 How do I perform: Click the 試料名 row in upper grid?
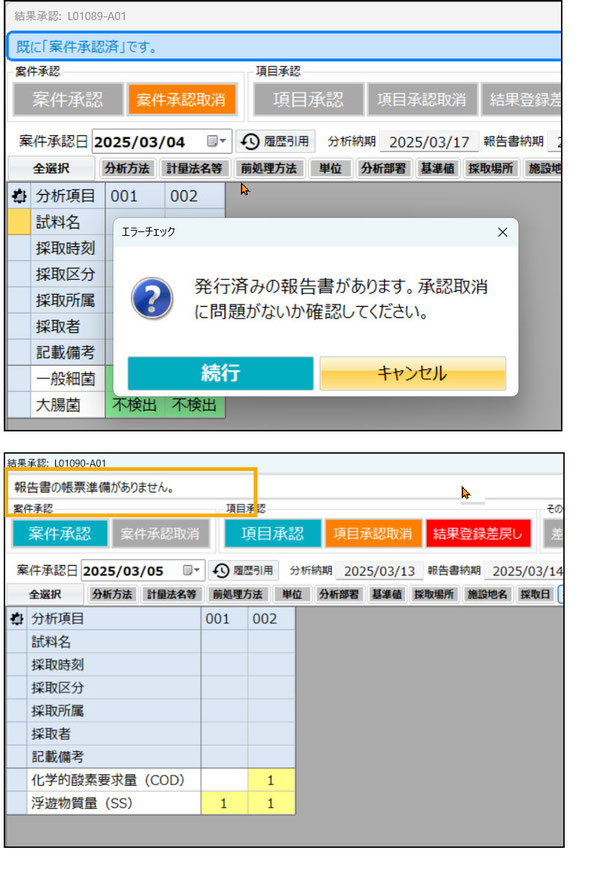(68, 222)
